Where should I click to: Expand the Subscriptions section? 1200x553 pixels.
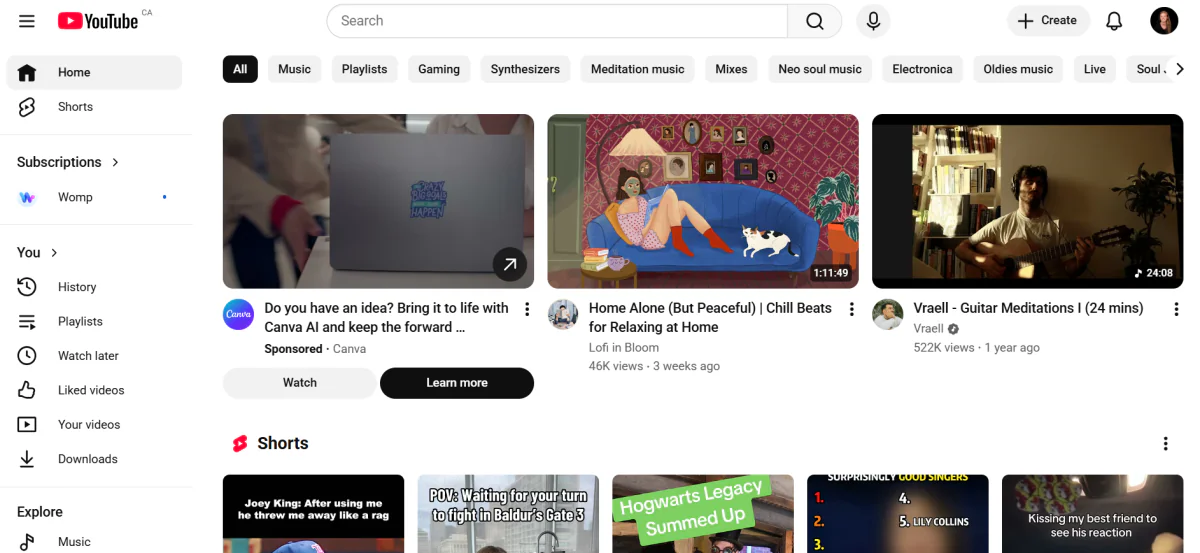click(x=68, y=162)
